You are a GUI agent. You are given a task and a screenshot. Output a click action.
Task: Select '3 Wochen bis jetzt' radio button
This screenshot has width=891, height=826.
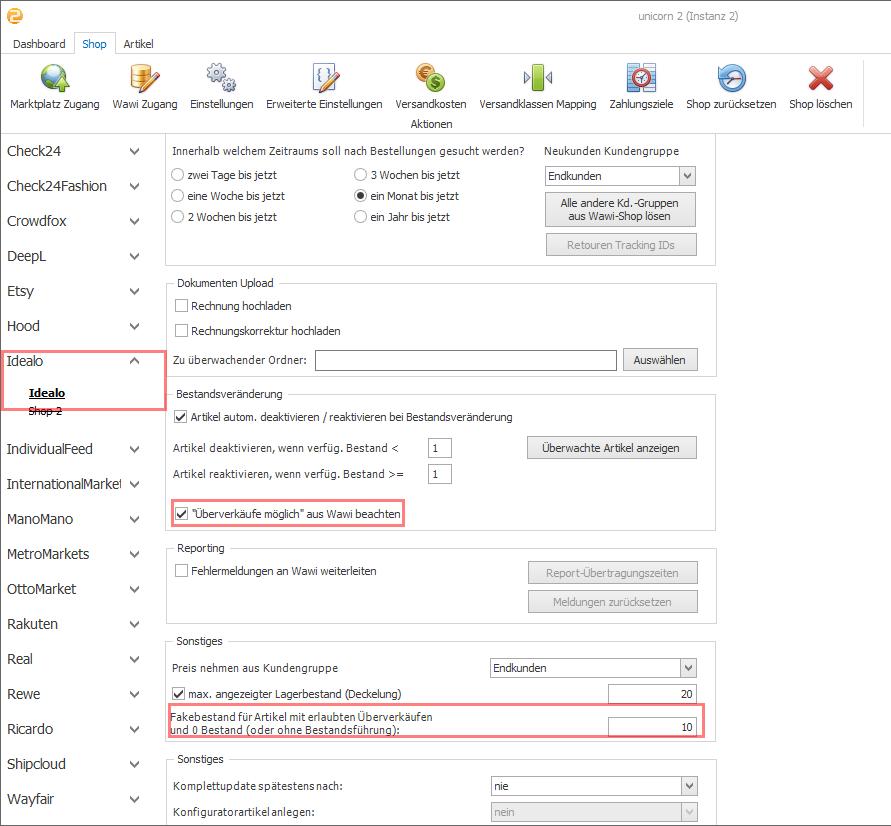pos(360,175)
